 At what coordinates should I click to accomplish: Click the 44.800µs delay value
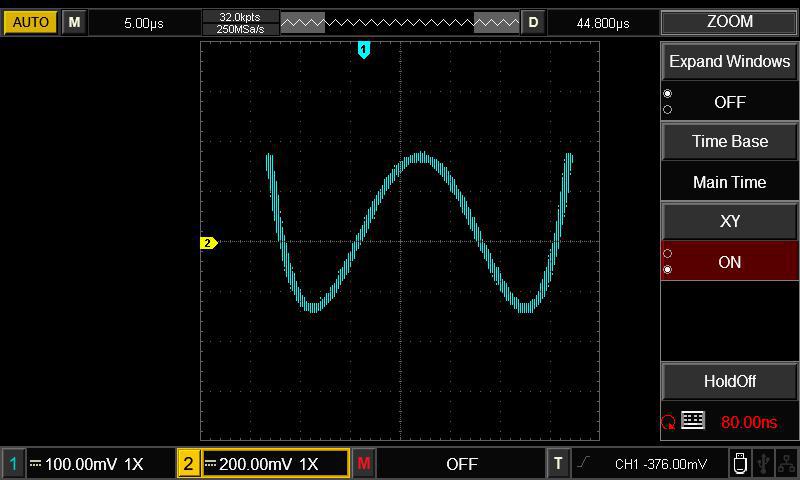tap(603, 23)
